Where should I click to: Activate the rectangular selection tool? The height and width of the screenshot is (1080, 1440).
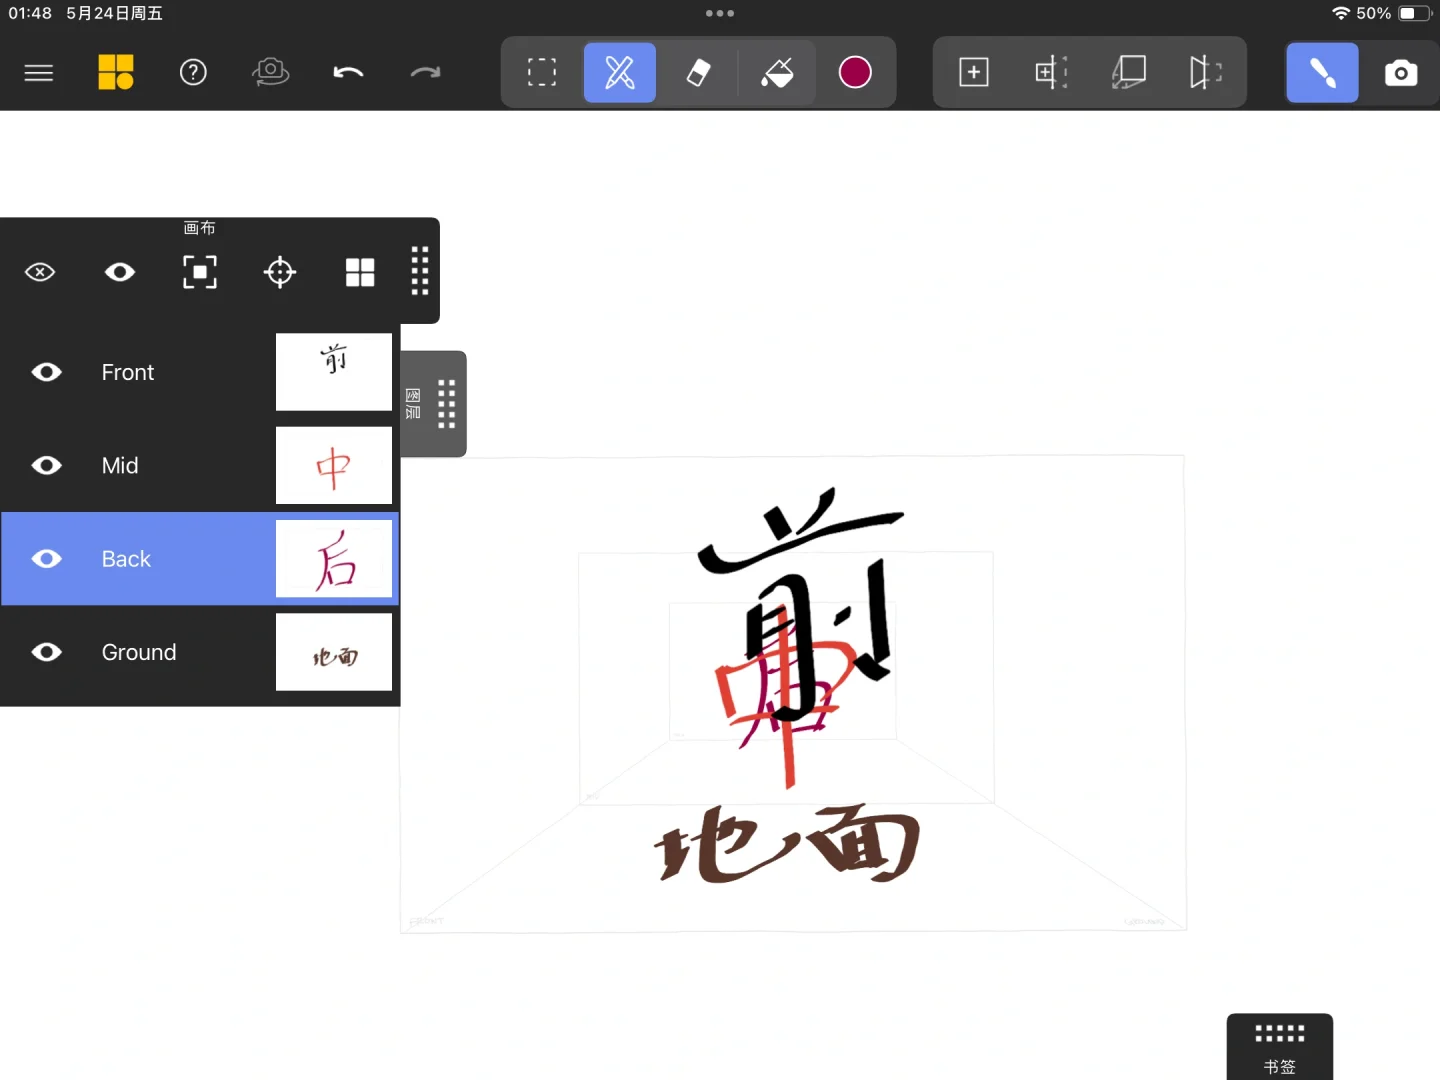tap(541, 72)
